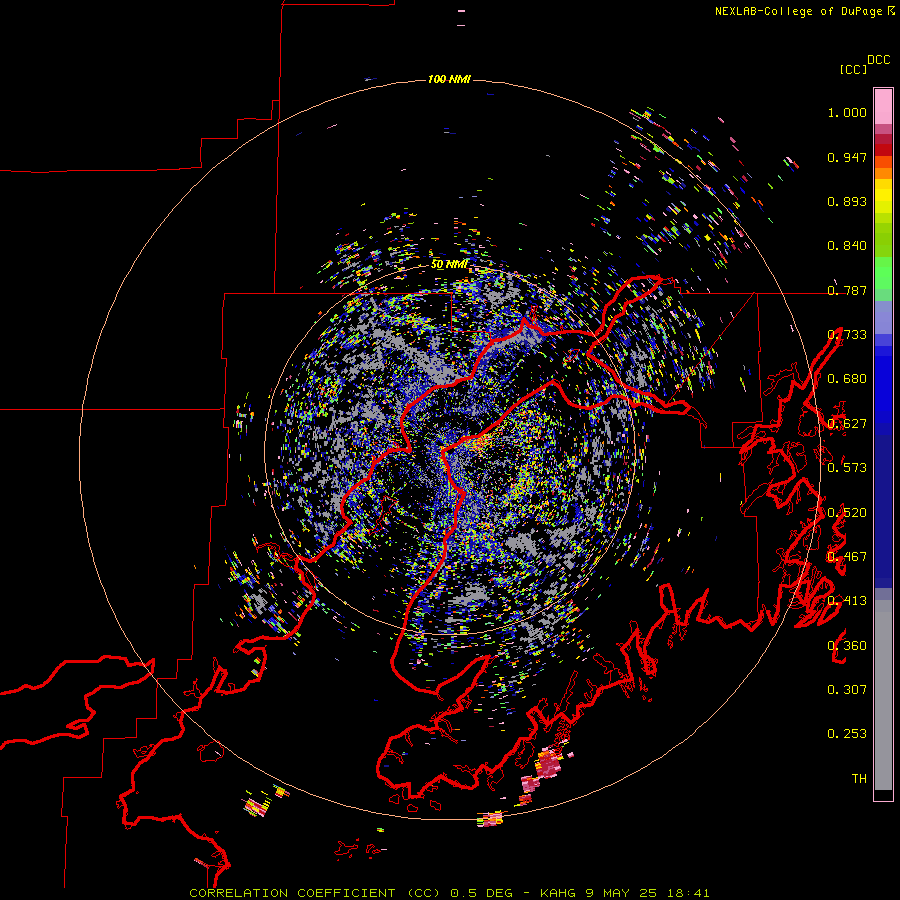Select the 0.307 legend value
The image size is (900, 900).
click(847, 690)
